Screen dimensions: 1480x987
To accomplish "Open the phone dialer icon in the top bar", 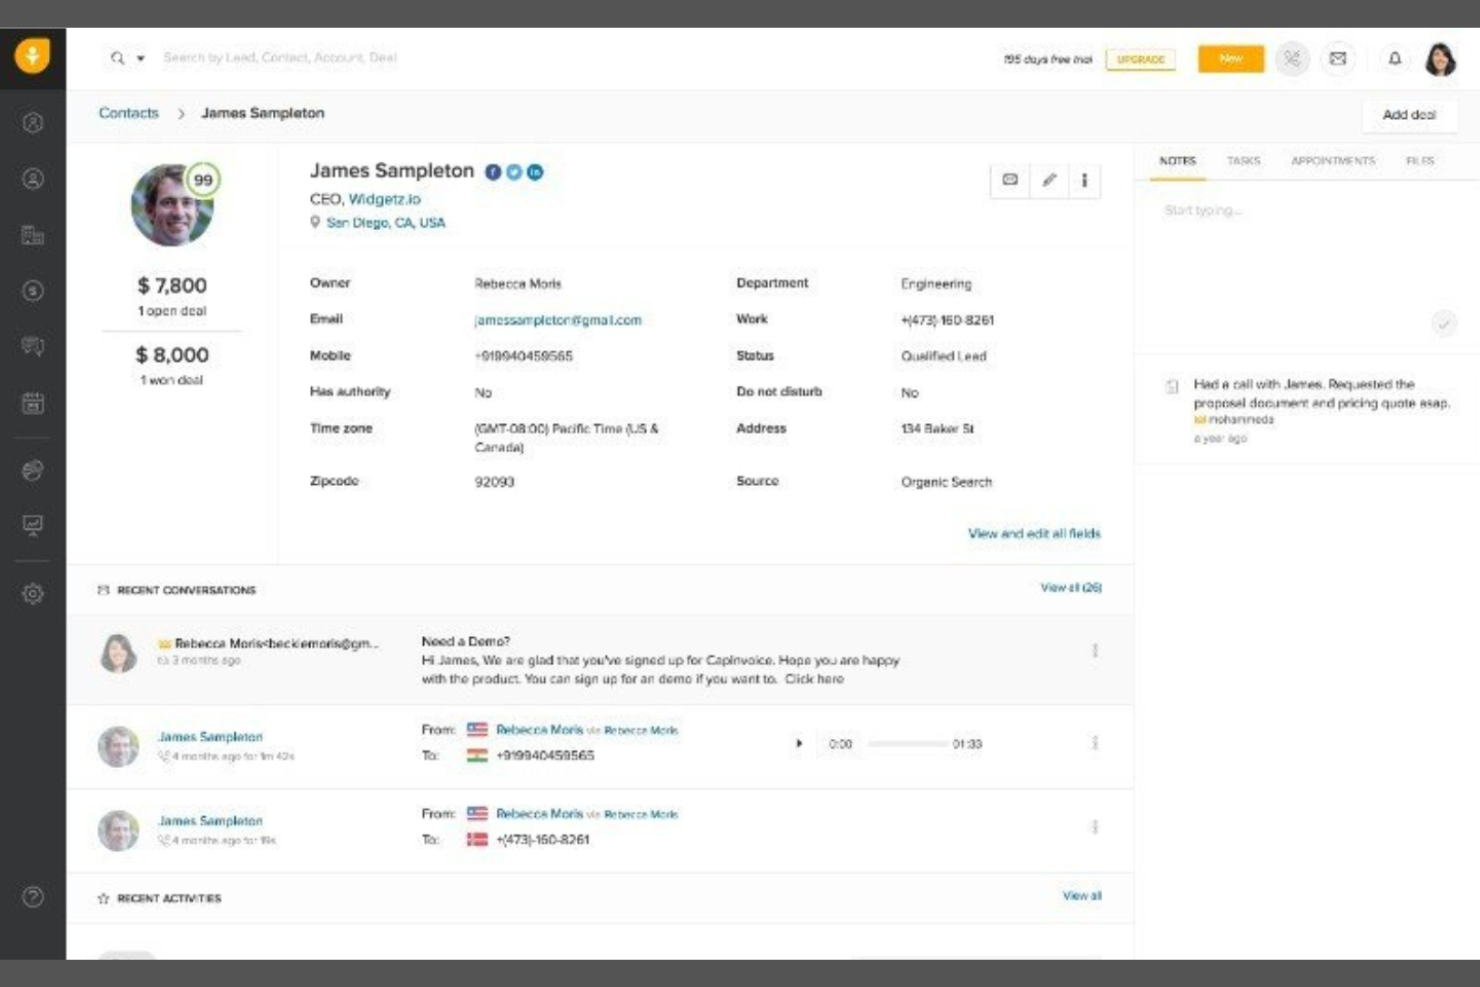I will click(1292, 59).
